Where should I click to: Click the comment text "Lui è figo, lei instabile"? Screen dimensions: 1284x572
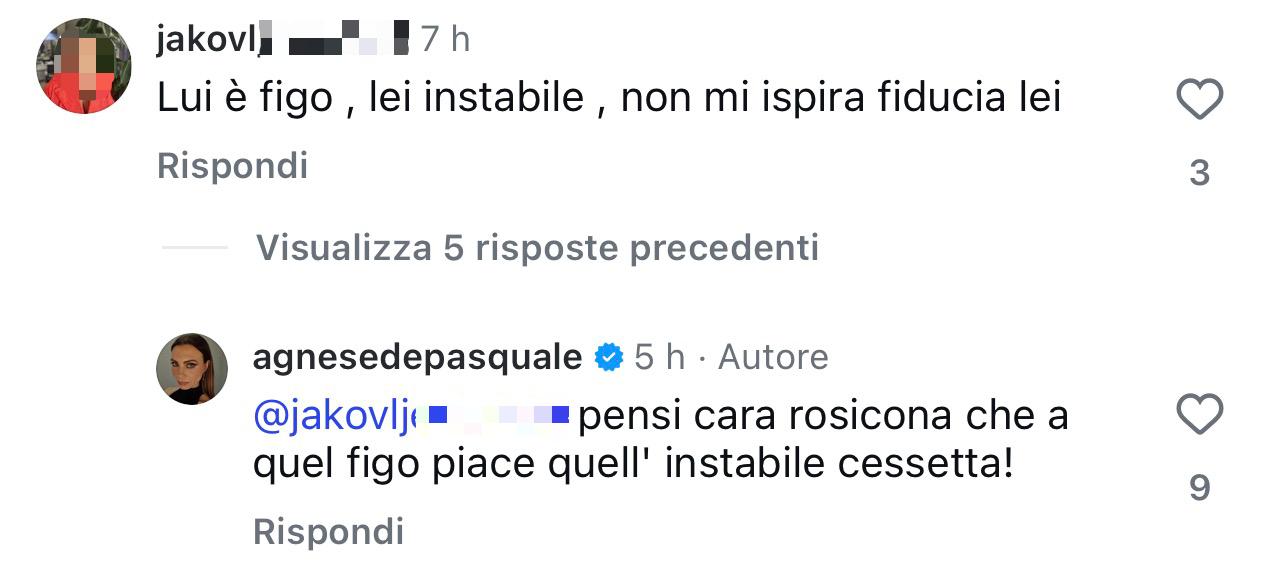click(608, 98)
